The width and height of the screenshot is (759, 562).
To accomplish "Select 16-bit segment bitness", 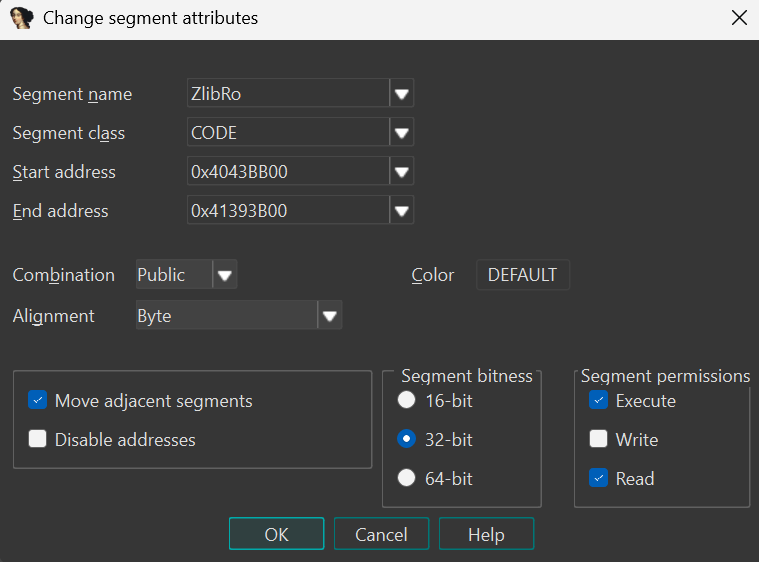I will 406,400.
